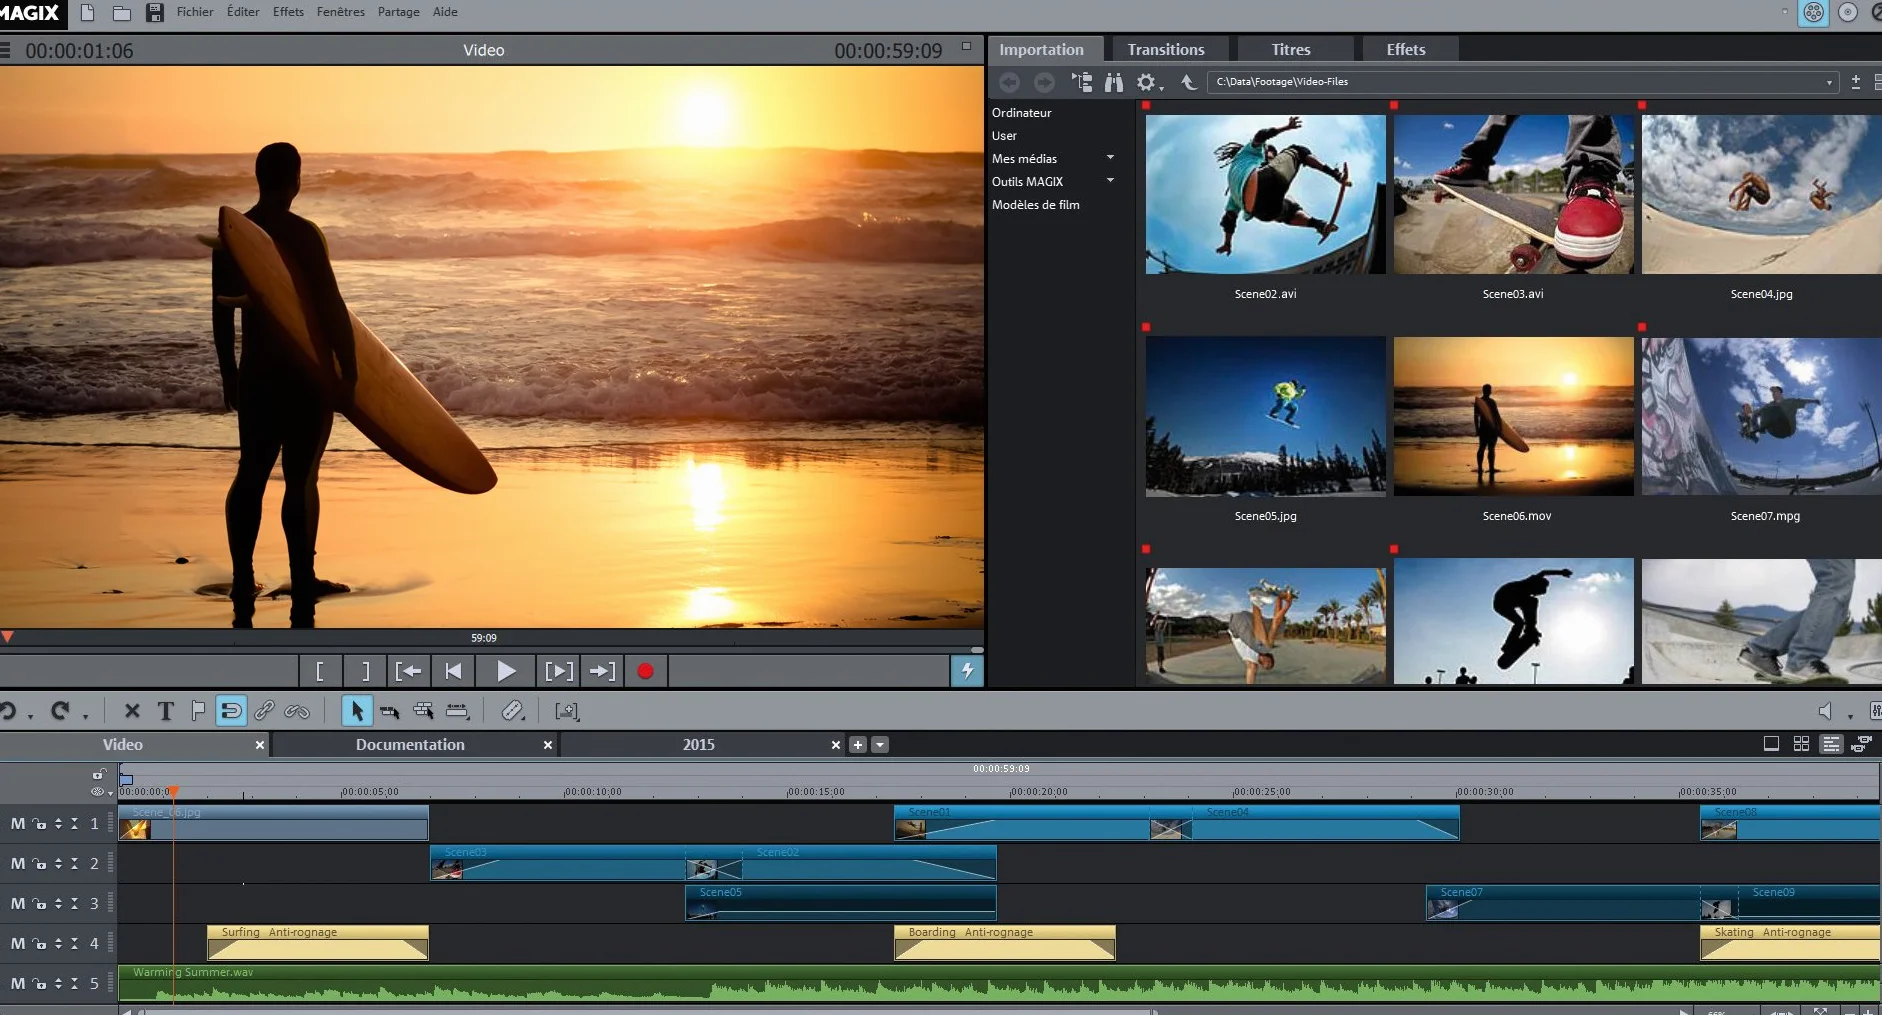Expand Mes médias arrow

1110,158
